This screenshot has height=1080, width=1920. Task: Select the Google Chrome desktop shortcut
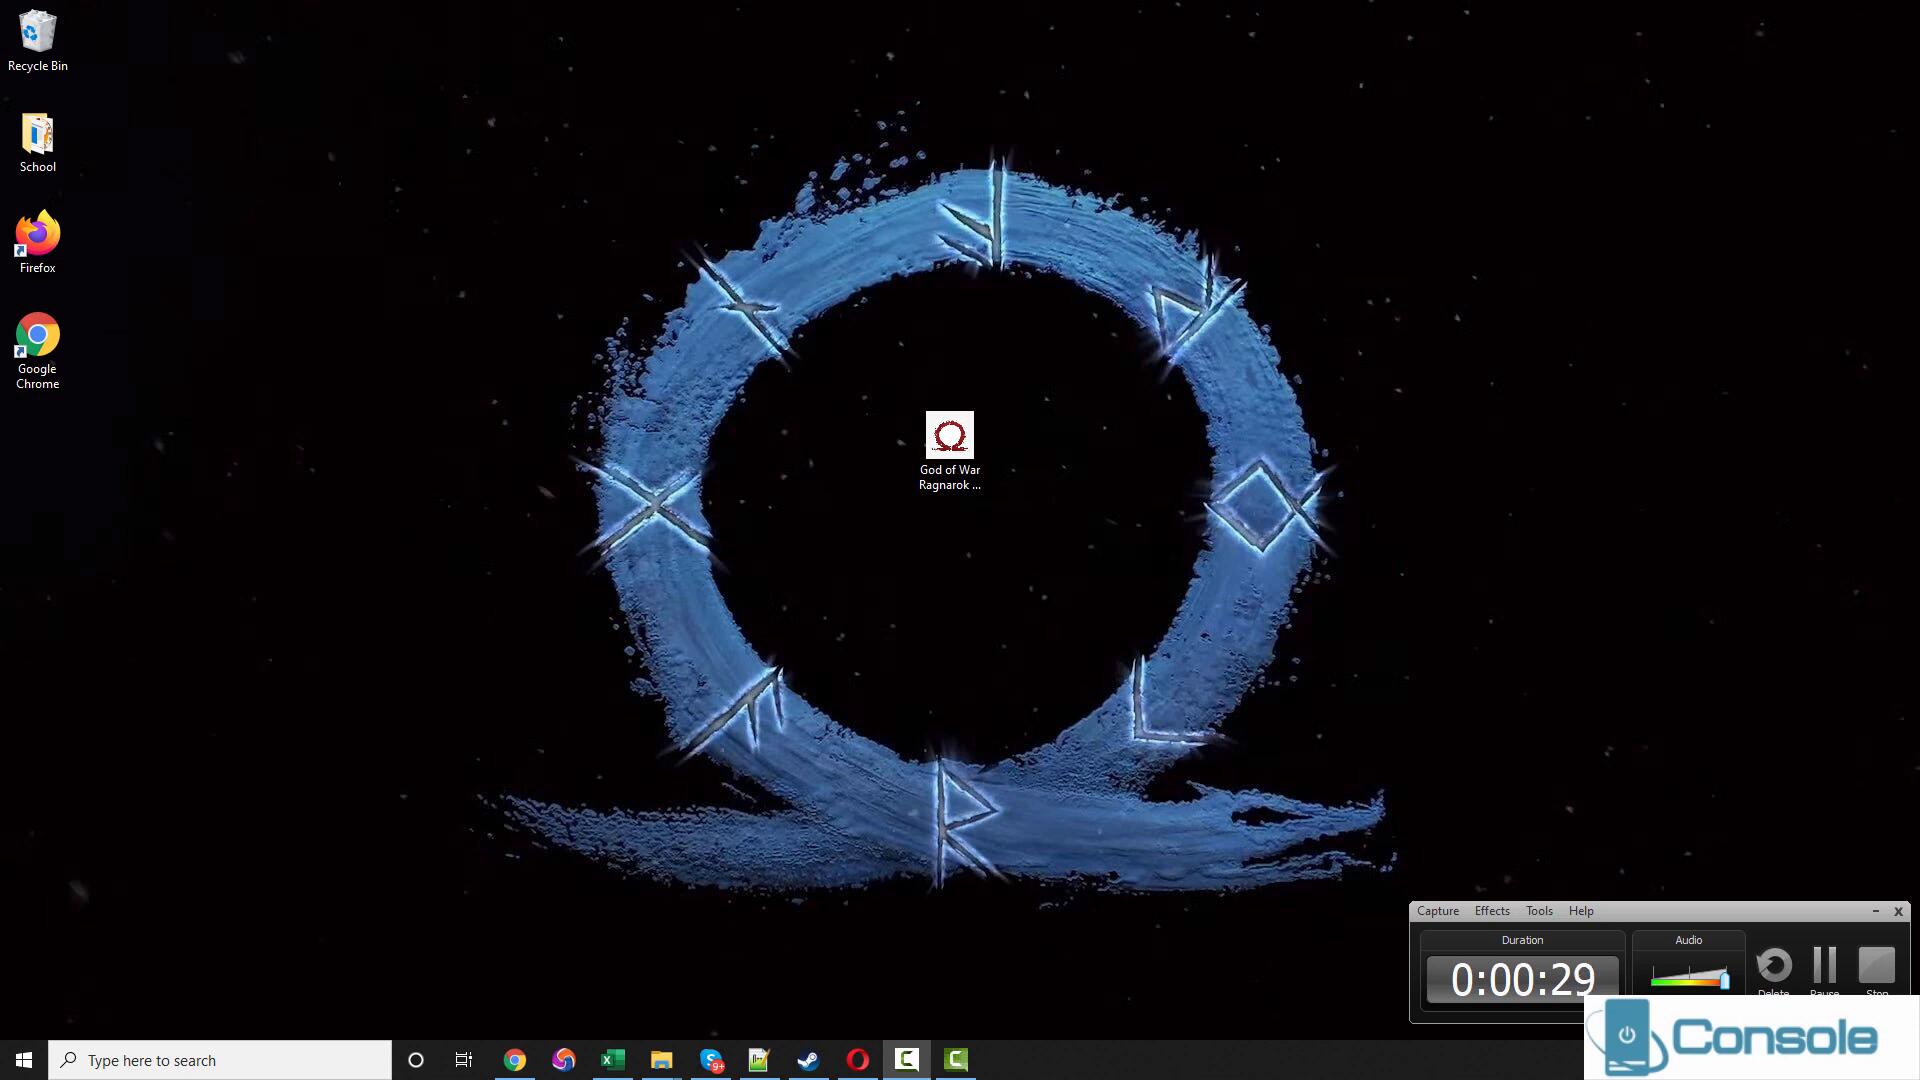click(x=38, y=336)
